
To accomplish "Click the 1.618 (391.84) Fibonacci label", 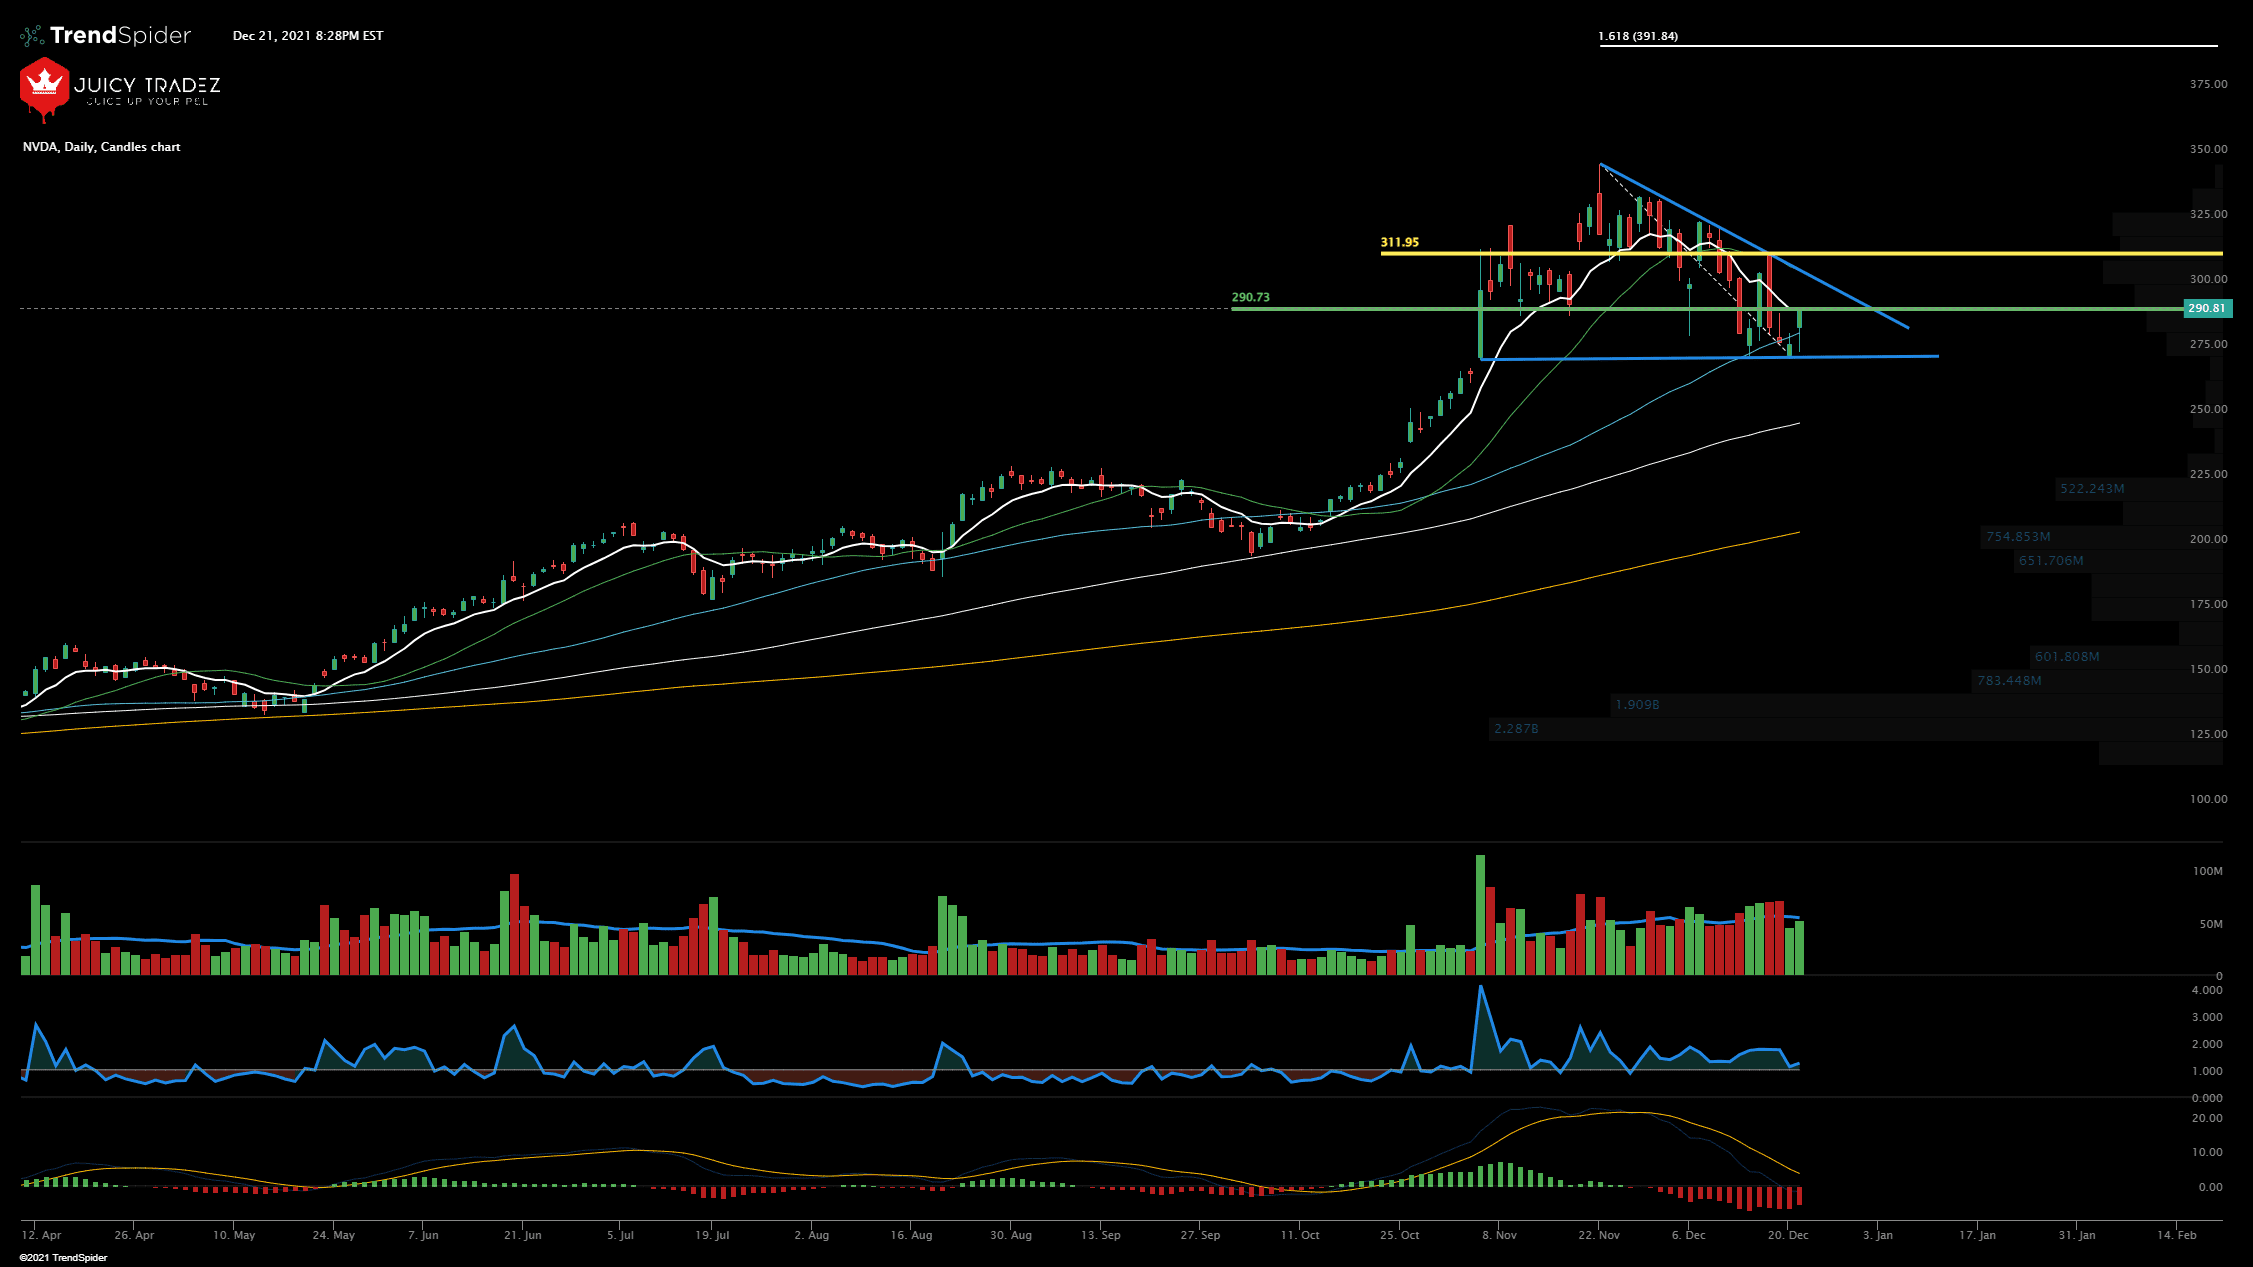I will tap(1638, 36).
